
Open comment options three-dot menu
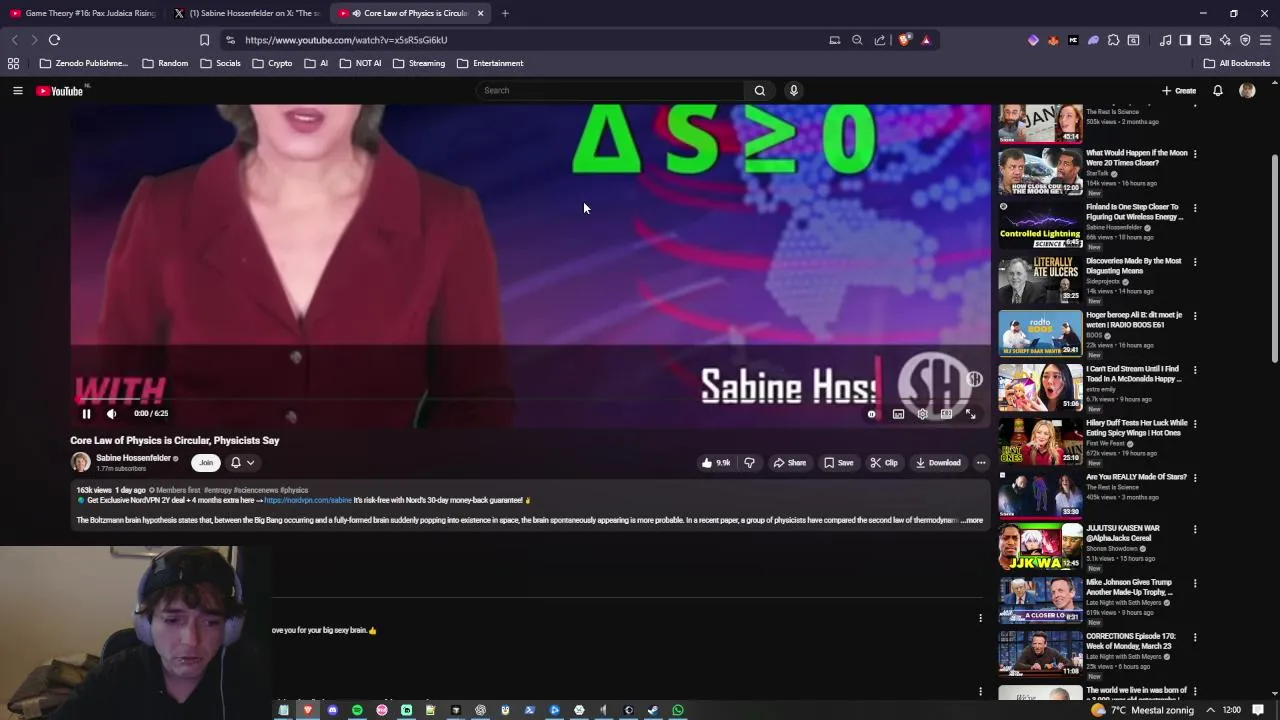coord(980,618)
